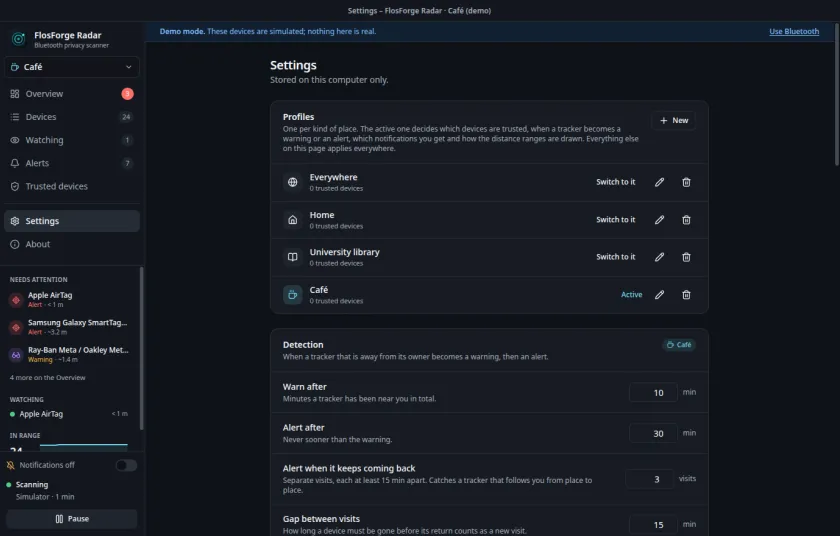The image size is (840, 536).
Task: Click the Alert after minutes field
Action: [653, 433]
